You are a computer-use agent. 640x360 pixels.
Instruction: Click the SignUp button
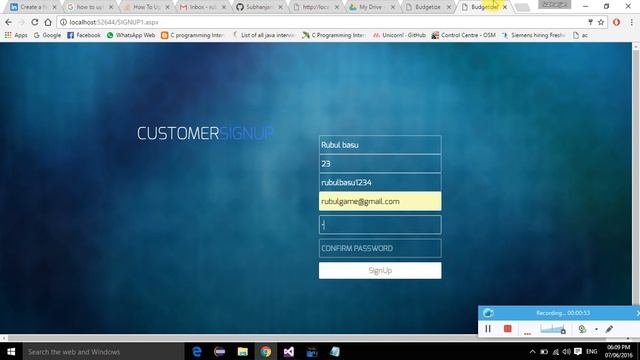click(380, 271)
